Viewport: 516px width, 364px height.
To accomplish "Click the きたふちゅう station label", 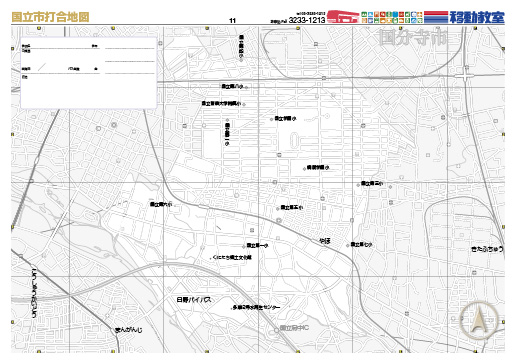I will (x=487, y=249).
